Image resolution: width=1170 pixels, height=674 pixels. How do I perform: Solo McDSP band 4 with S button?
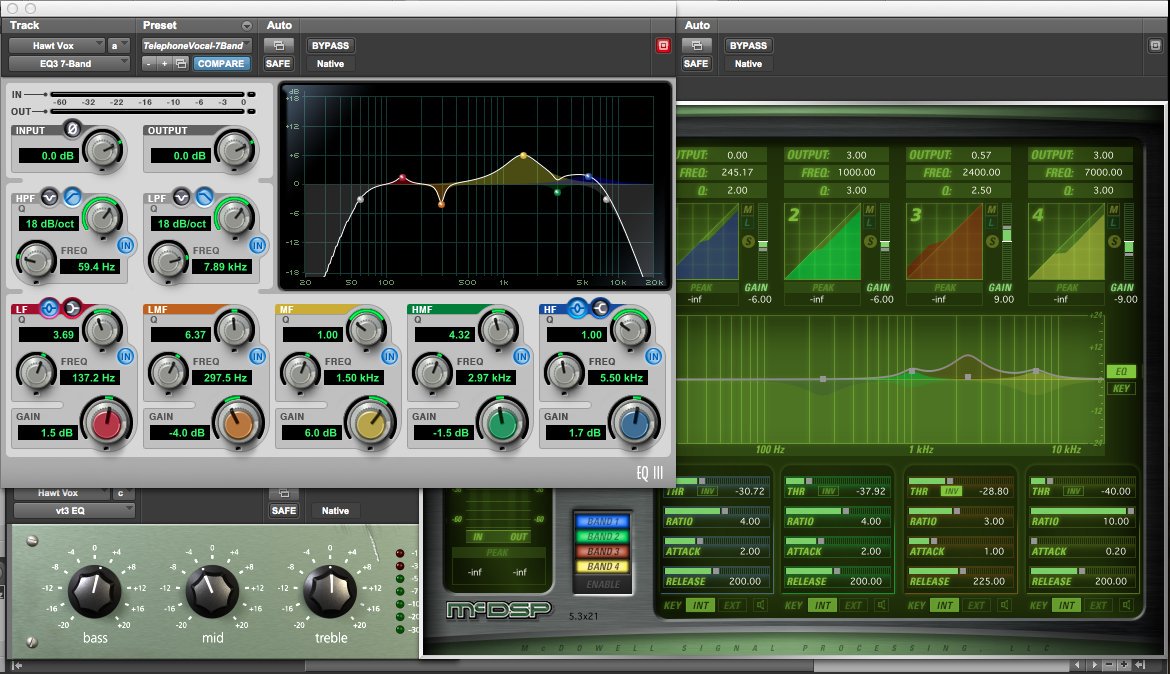point(1114,242)
